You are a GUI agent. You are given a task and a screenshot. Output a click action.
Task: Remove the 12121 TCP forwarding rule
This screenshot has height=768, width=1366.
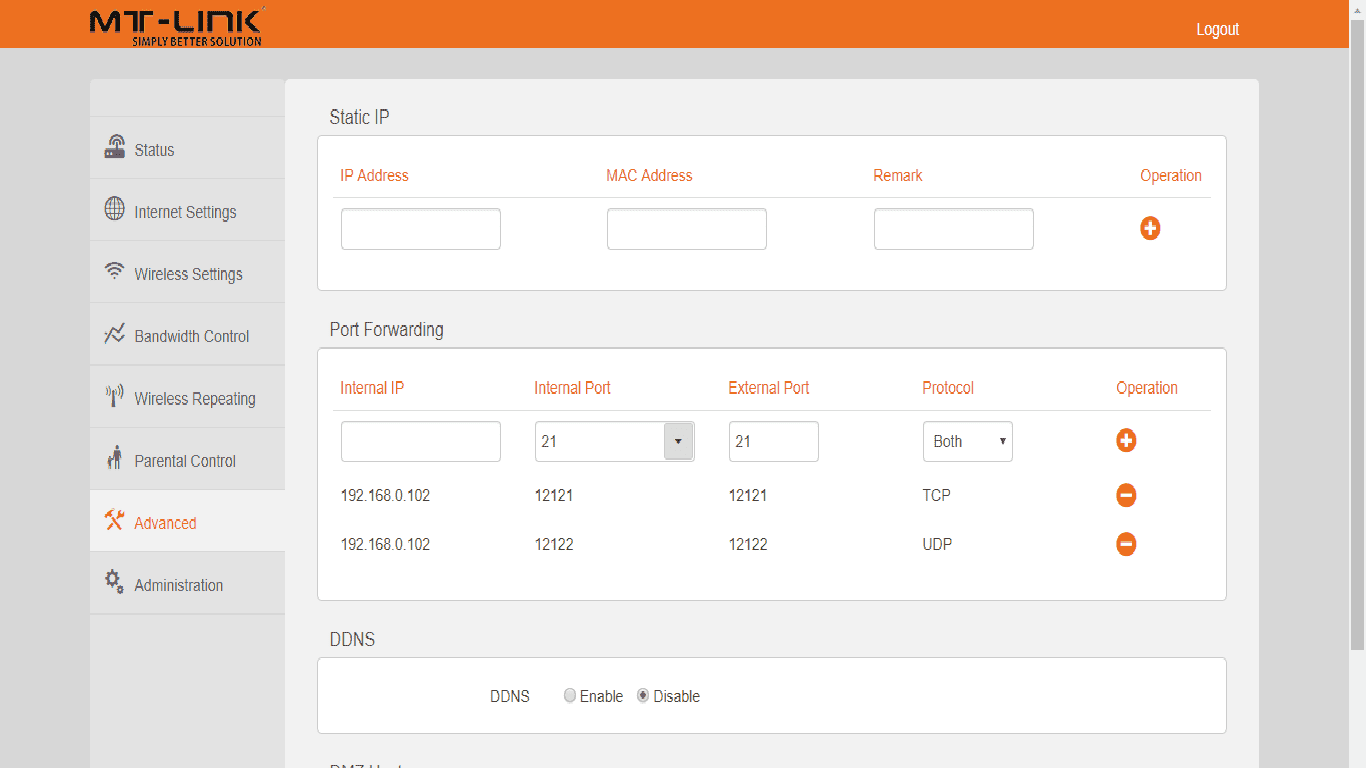click(x=1126, y=495)
